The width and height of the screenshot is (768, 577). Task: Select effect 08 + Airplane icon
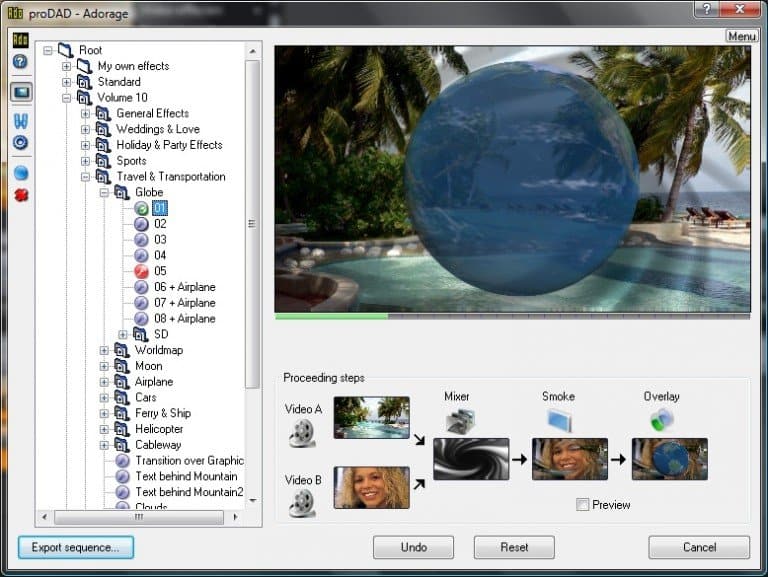pos(141,318)
